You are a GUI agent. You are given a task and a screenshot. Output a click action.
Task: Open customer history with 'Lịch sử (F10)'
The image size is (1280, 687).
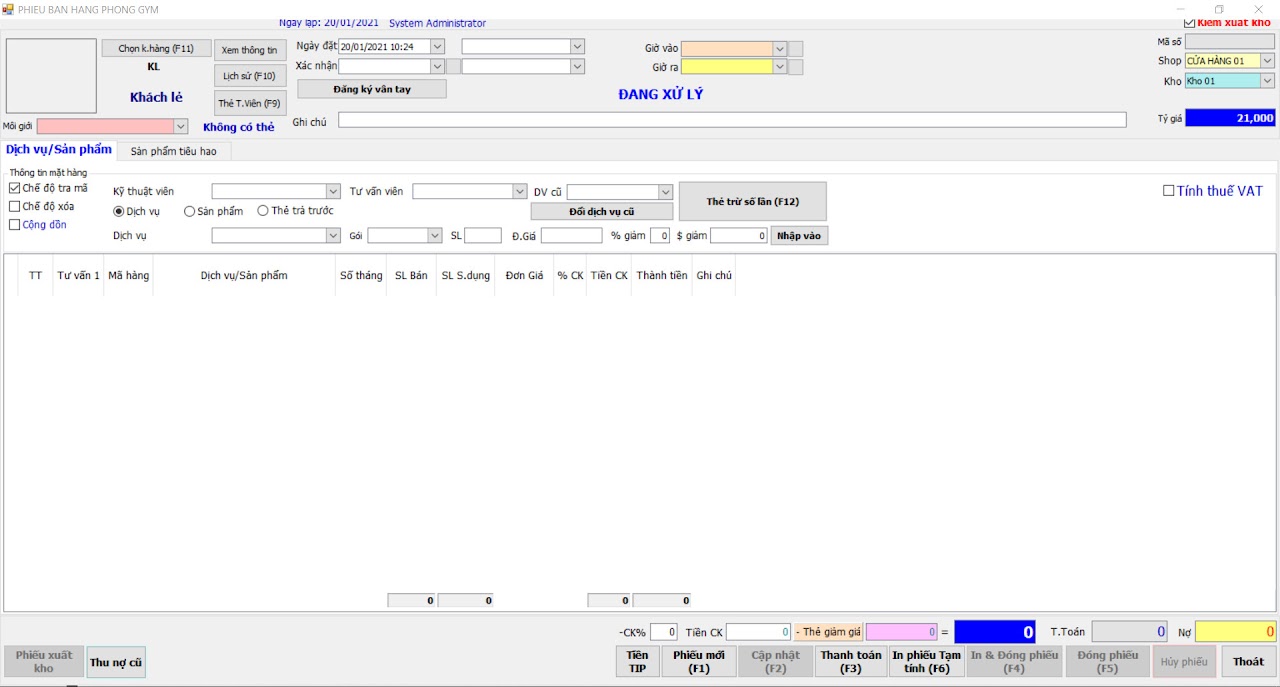pos(250,76)
